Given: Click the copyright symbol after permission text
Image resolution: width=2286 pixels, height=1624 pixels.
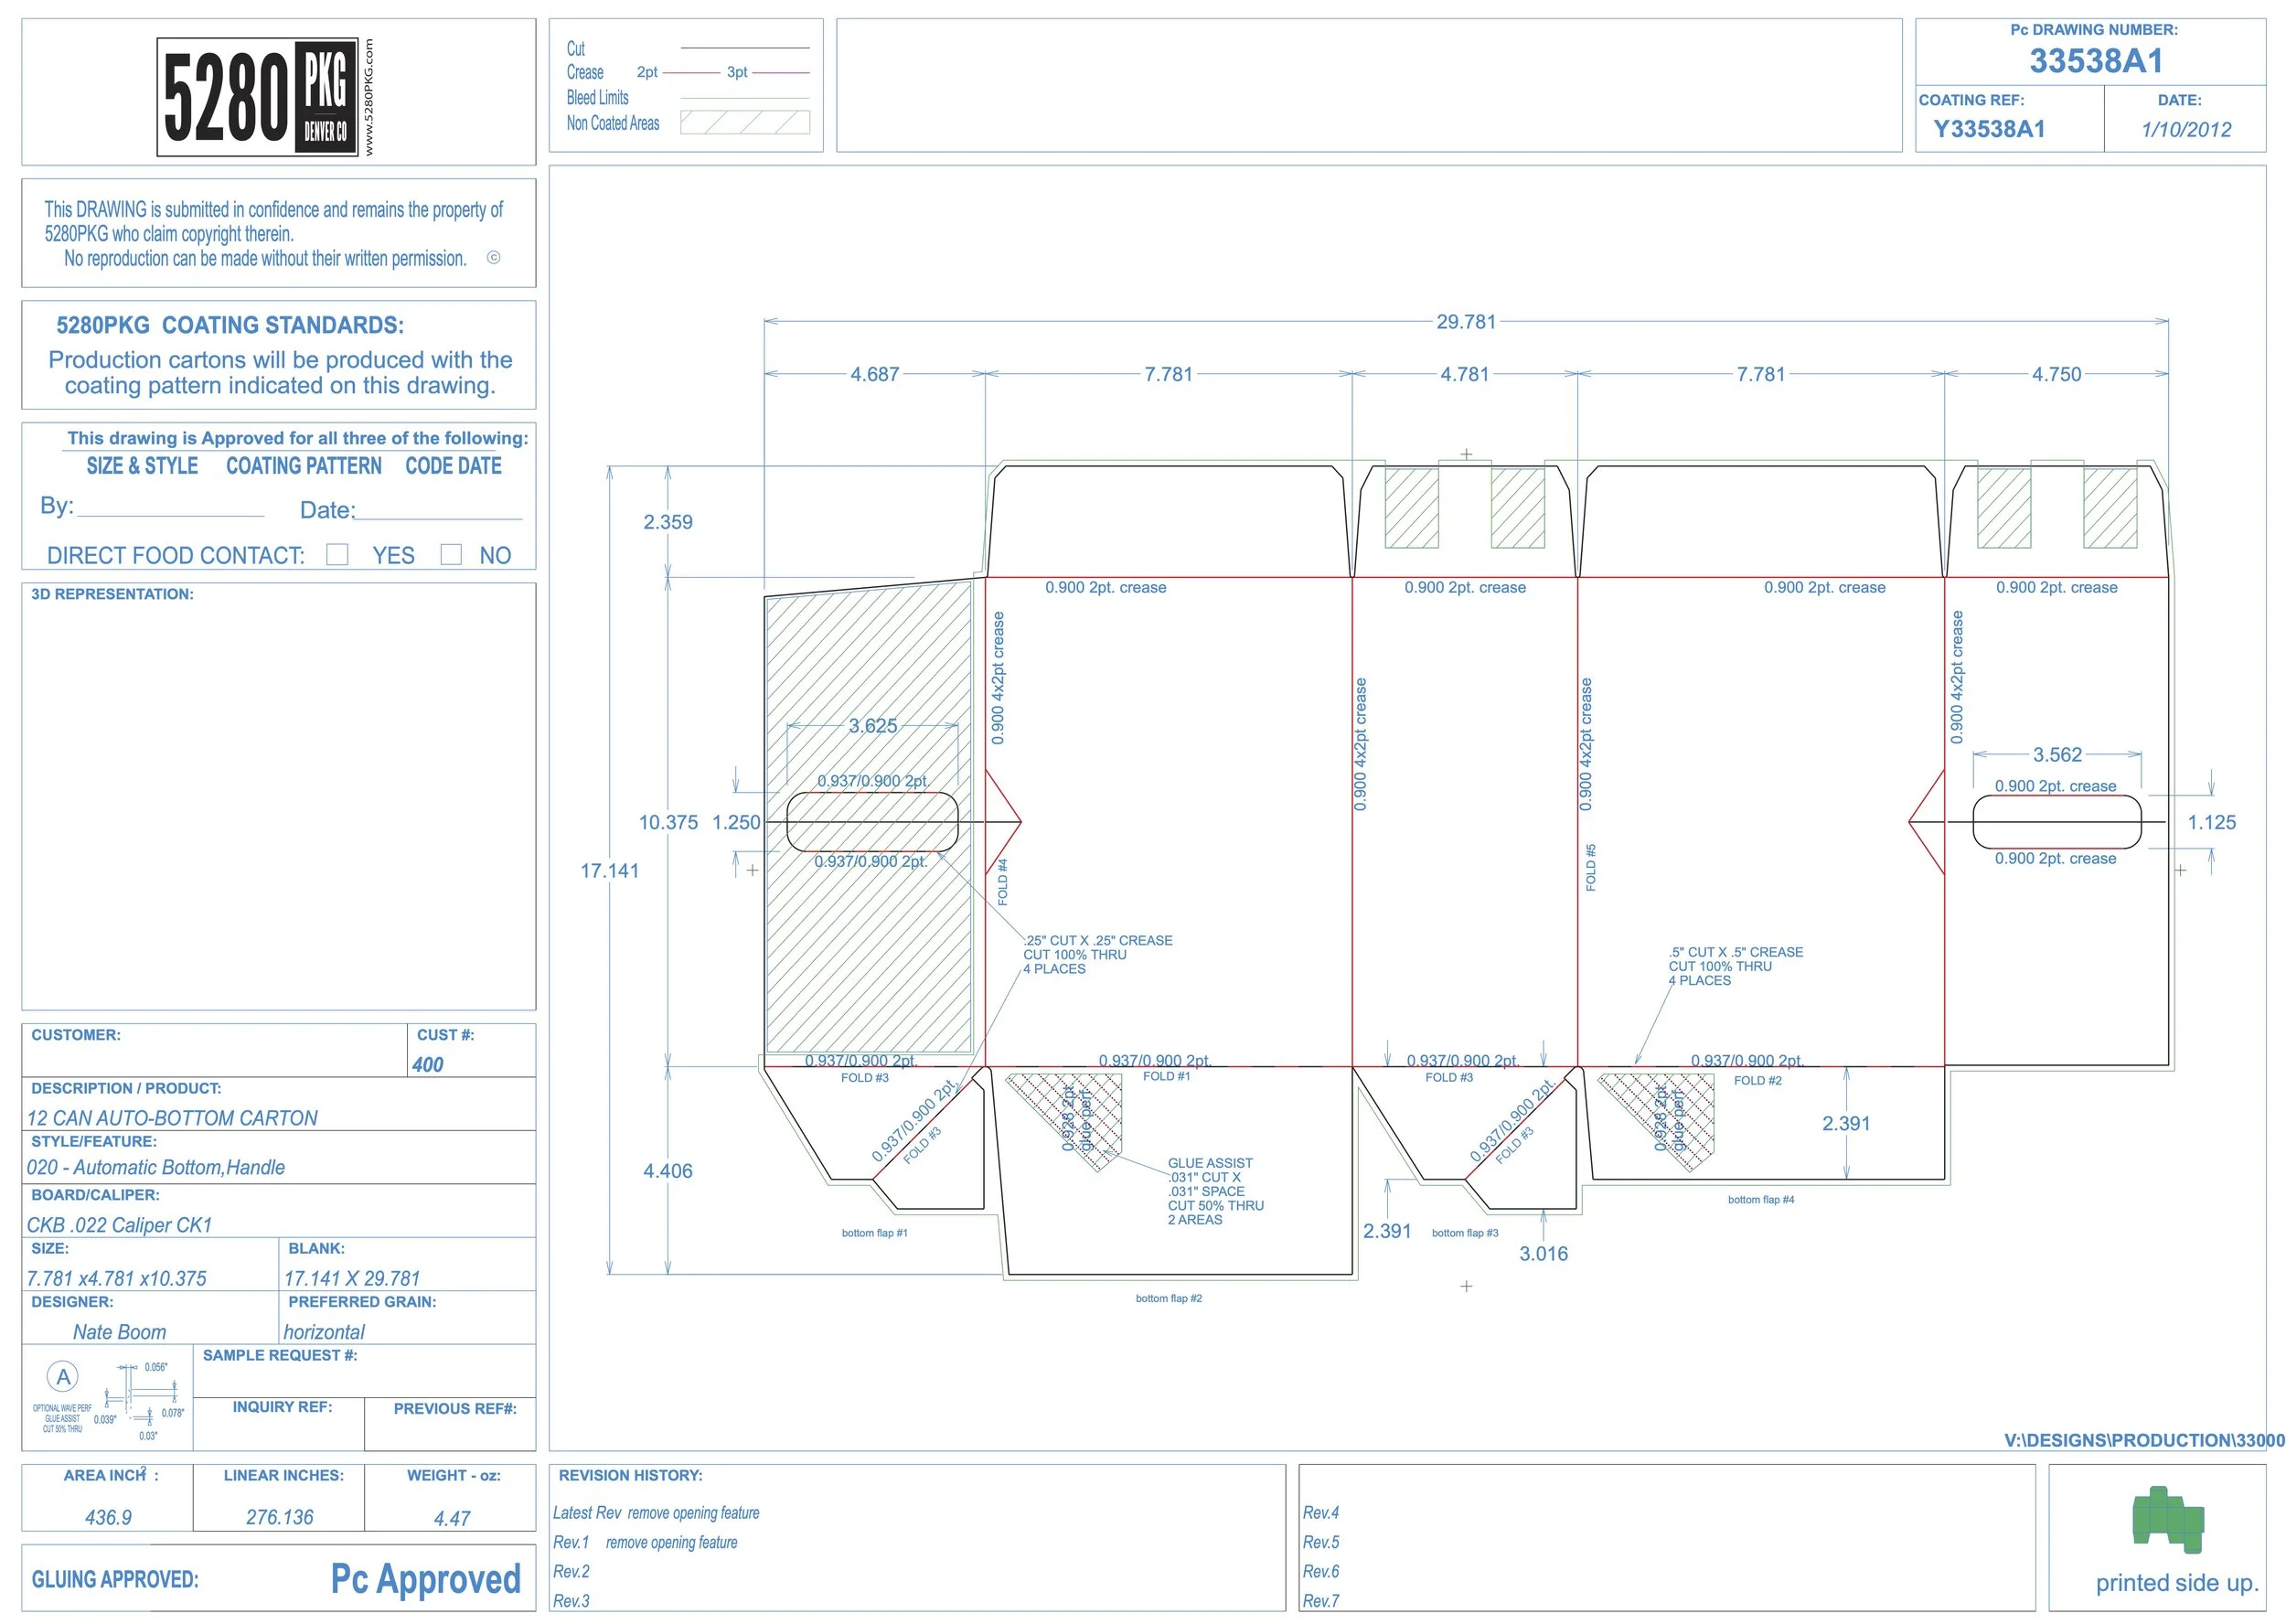Looking at the screenshot, I should (493, 258).
